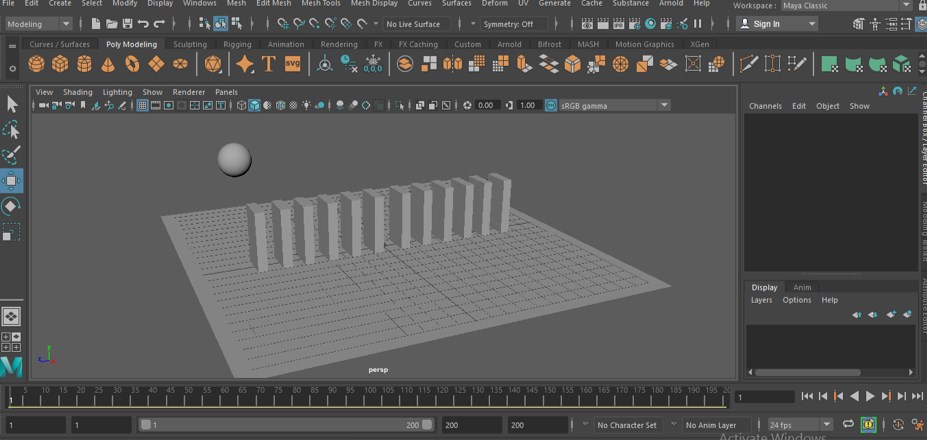Create a polygon sphere from the shelf
Viewport: 927px width, 440px height.
click(36, 63)
